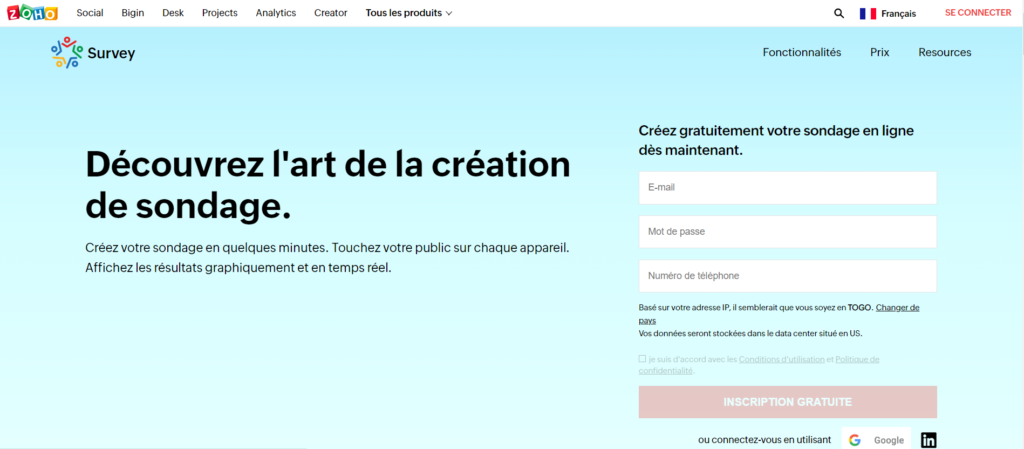Open the Resources menu item
This screenshot has height=449, width=1024.
tap(944, 52)
